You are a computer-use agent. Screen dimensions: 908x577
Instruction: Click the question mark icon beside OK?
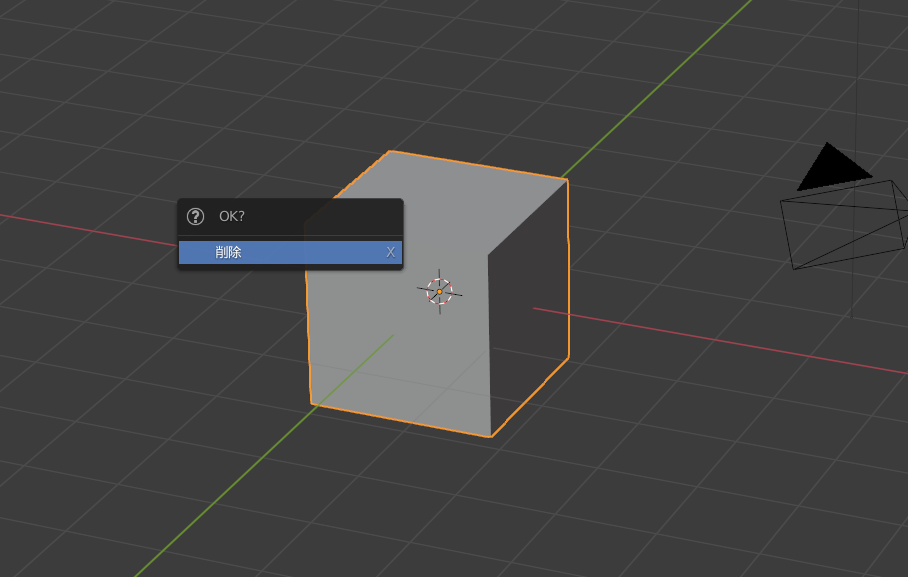coord(195,217)
